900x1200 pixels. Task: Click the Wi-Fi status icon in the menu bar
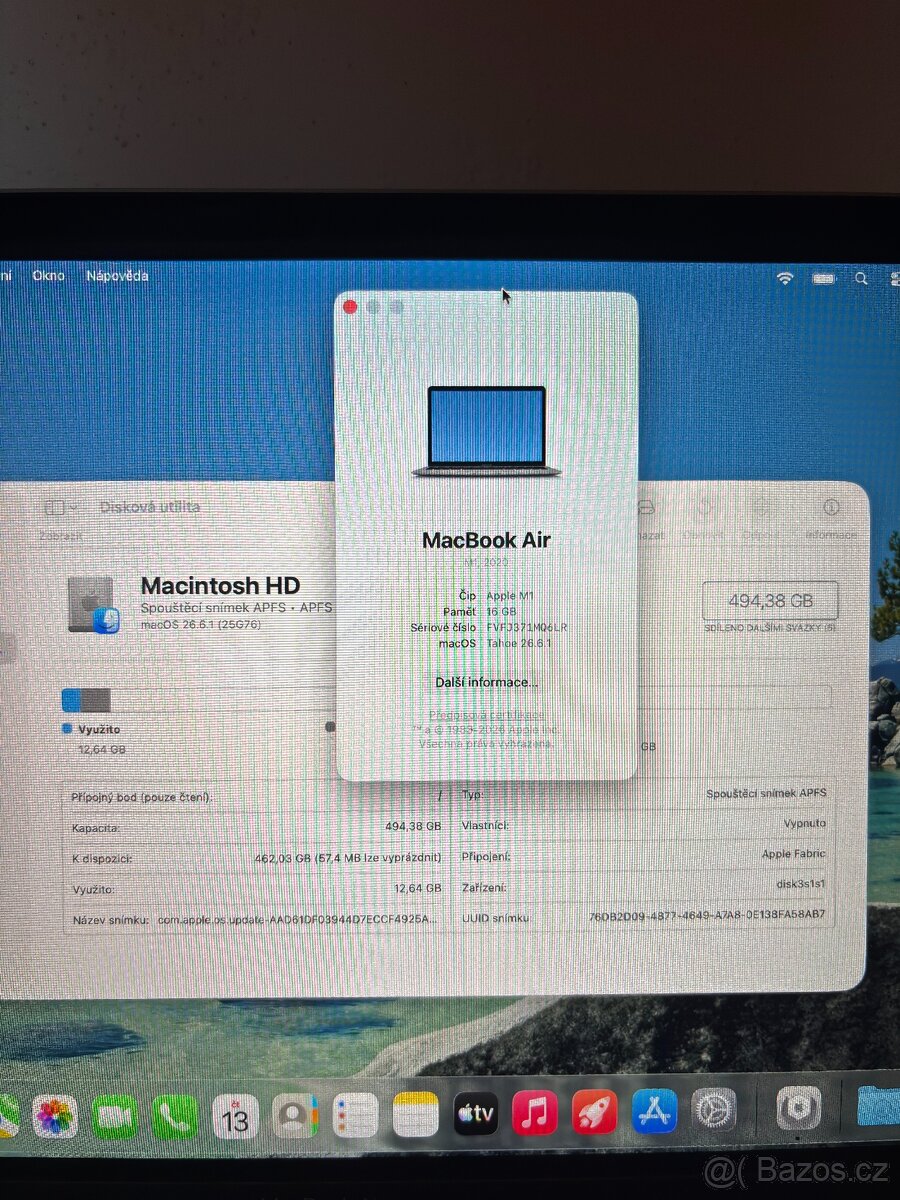(x=785, y=279)
